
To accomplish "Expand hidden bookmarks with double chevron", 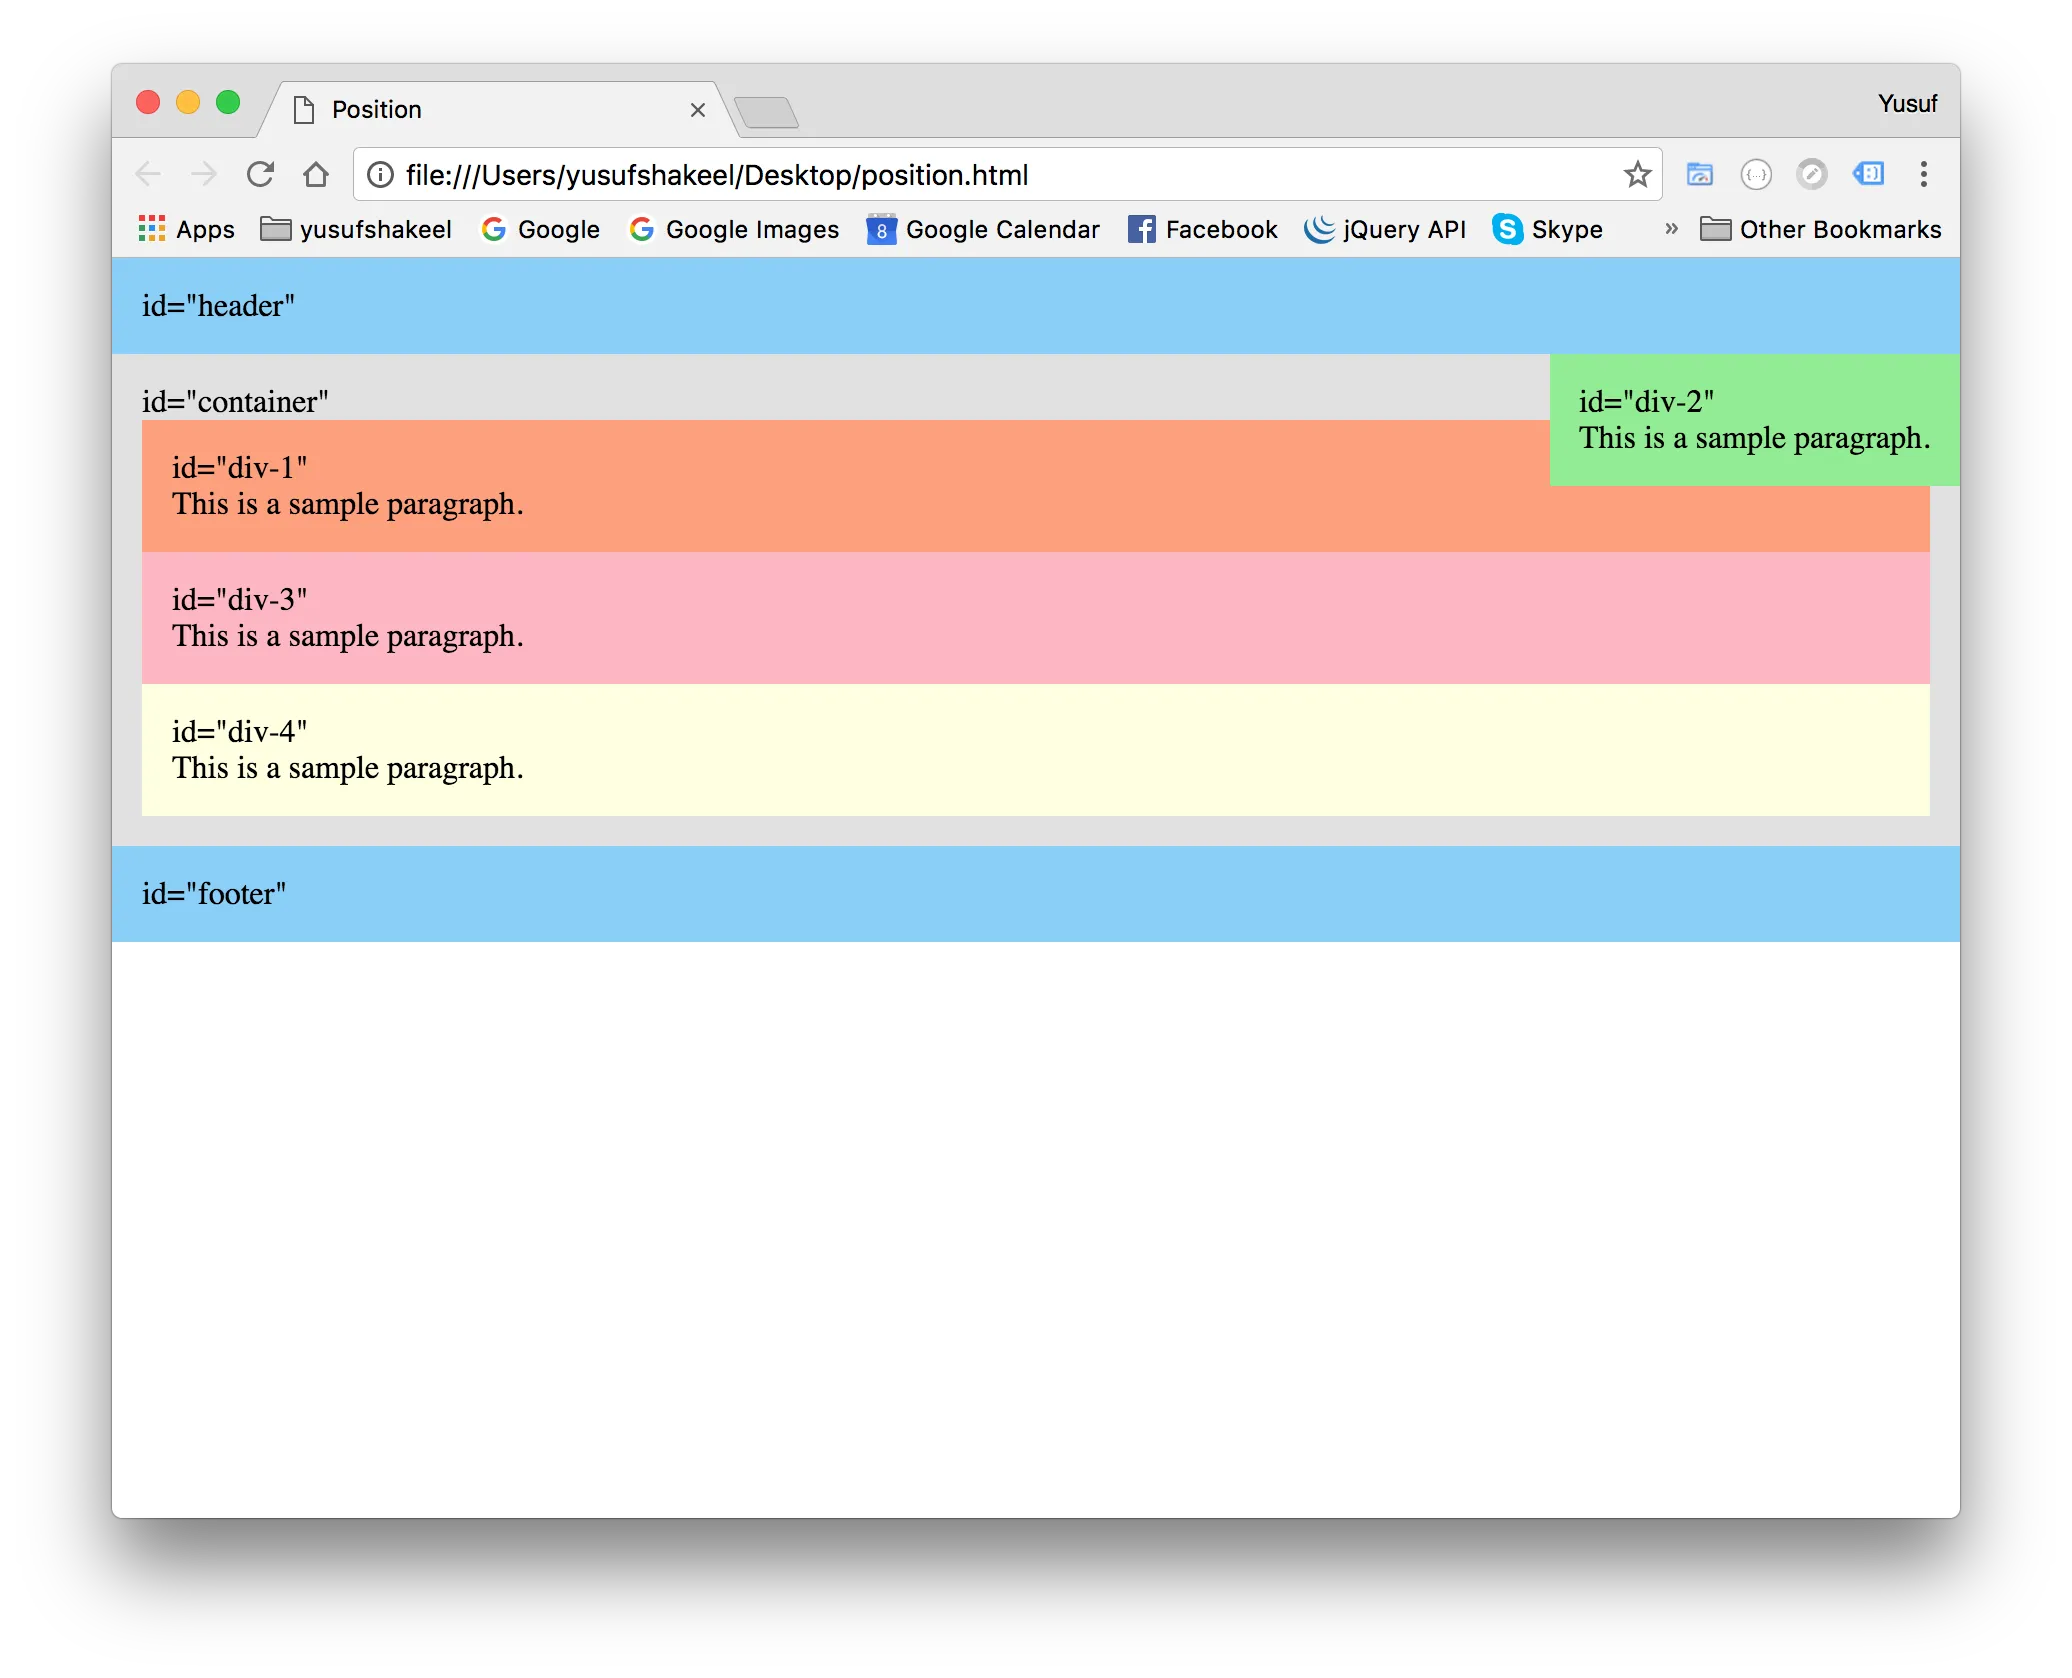I will (x=1671, y=230).
